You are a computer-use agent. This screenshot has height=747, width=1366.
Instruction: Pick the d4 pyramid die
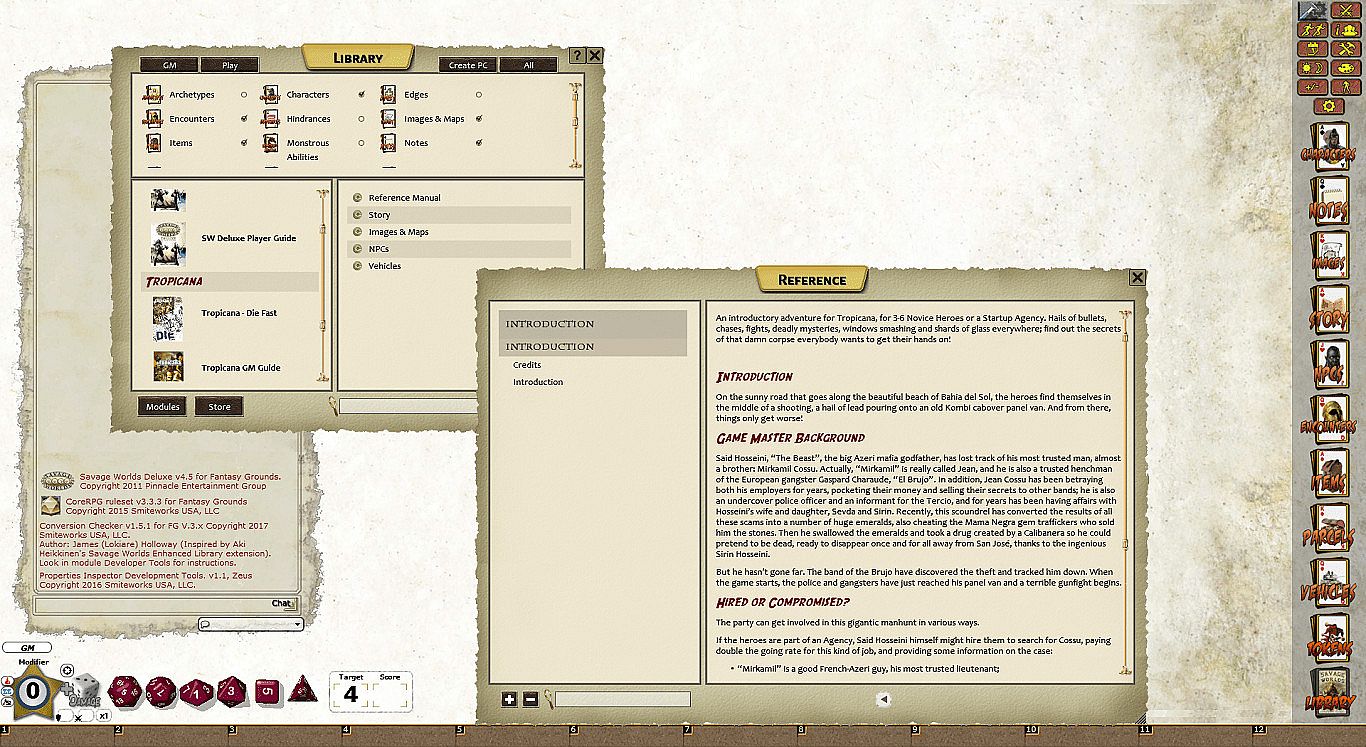point(302,690)
